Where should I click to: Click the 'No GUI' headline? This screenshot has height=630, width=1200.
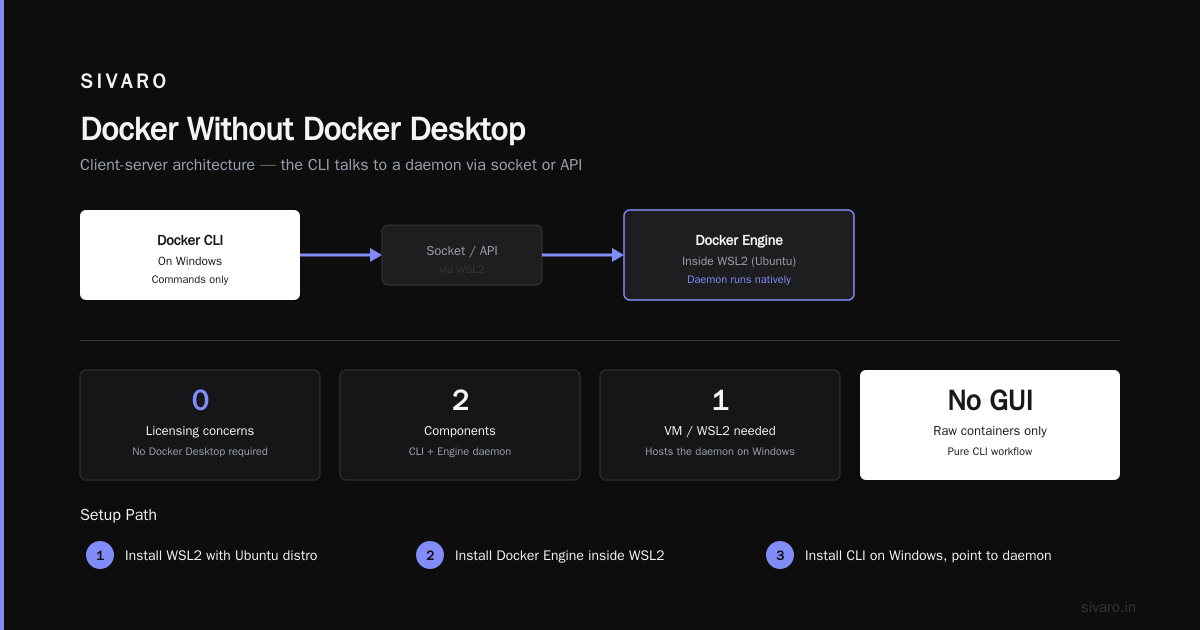990,400
